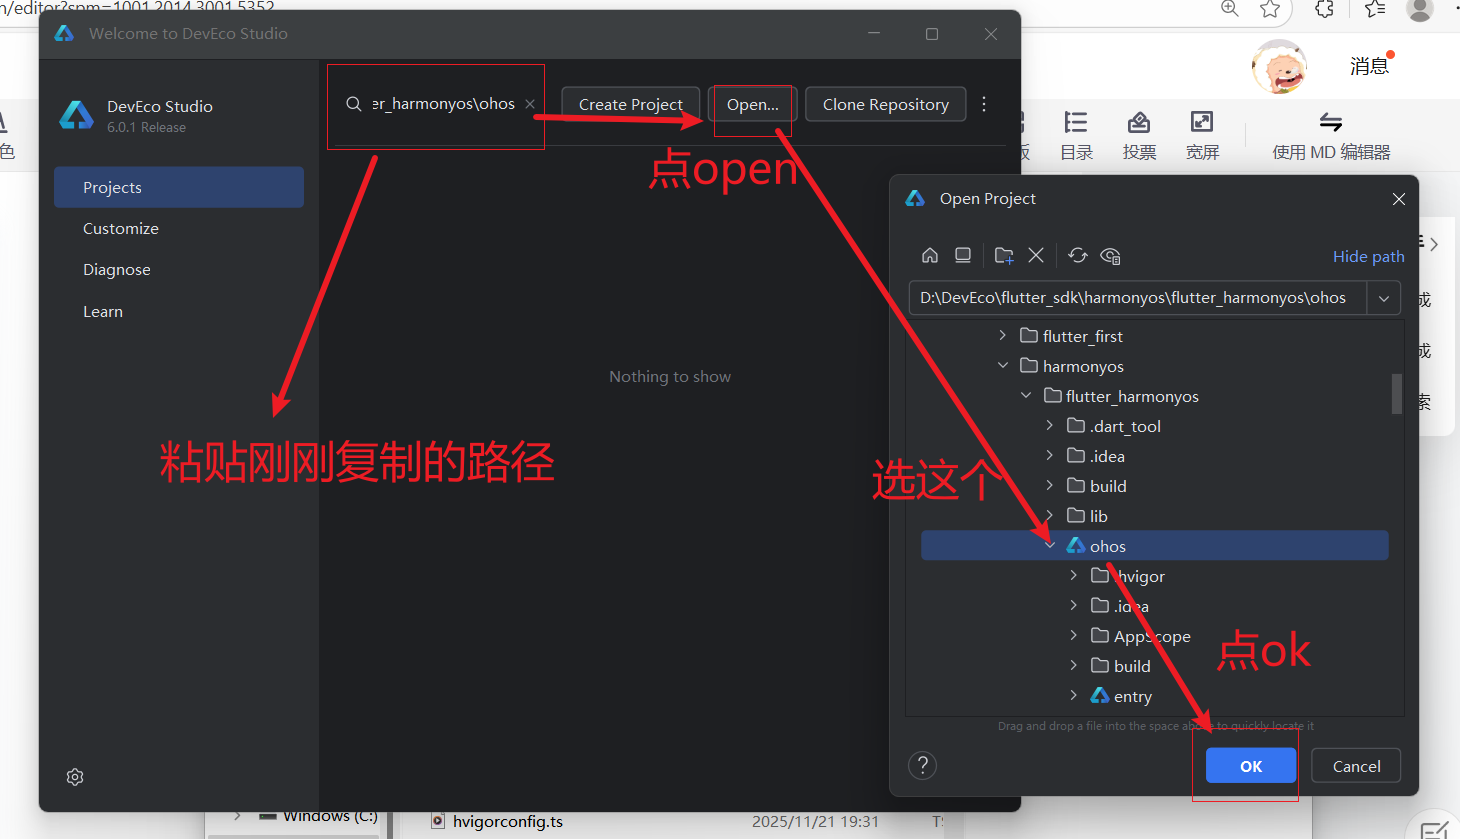Image resolution: width=1460 pixels, height=839 pixels.
Task: Click the Delete icon in Open Project toolbar
Action: (x=1036, y=255)
